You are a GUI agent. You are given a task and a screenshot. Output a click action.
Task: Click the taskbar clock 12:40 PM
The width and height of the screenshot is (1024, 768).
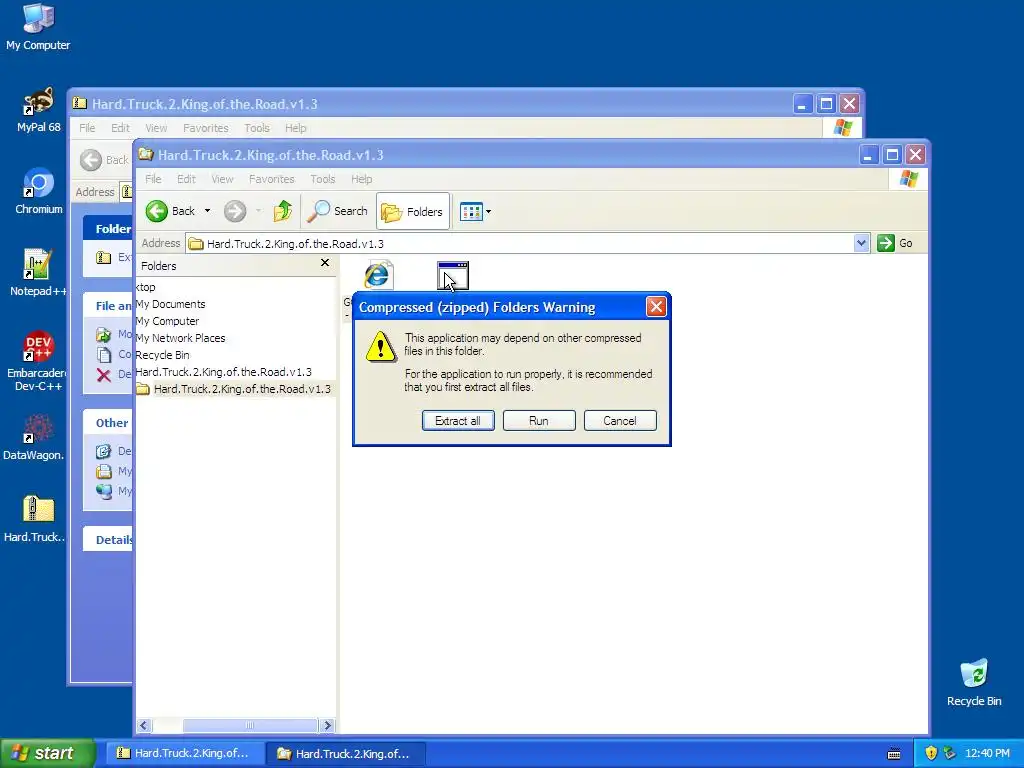(987, 753)
